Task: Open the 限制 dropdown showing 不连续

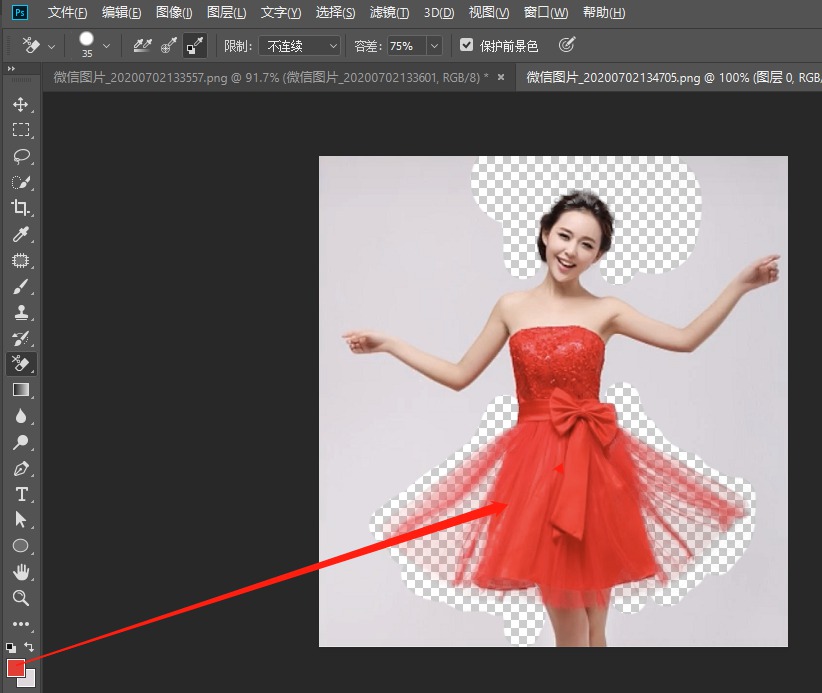Action: pos(299,46)
